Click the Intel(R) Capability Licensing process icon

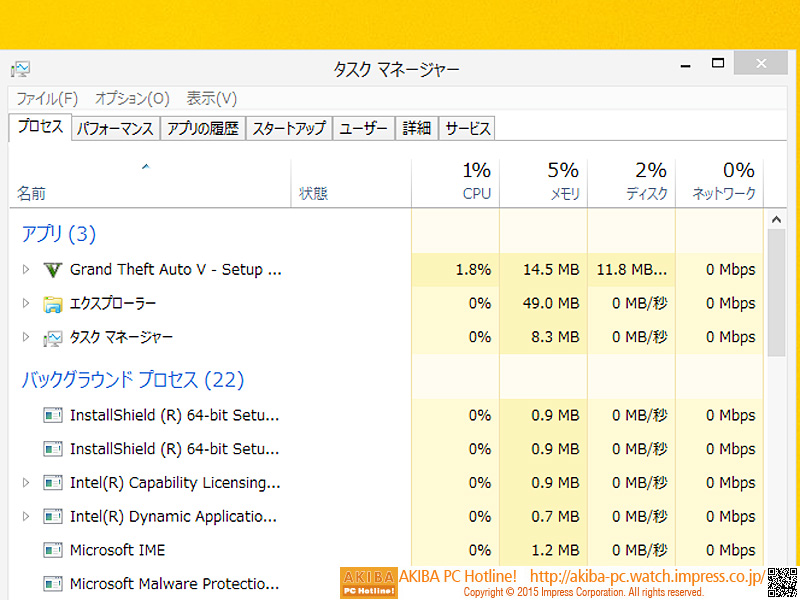53,483
